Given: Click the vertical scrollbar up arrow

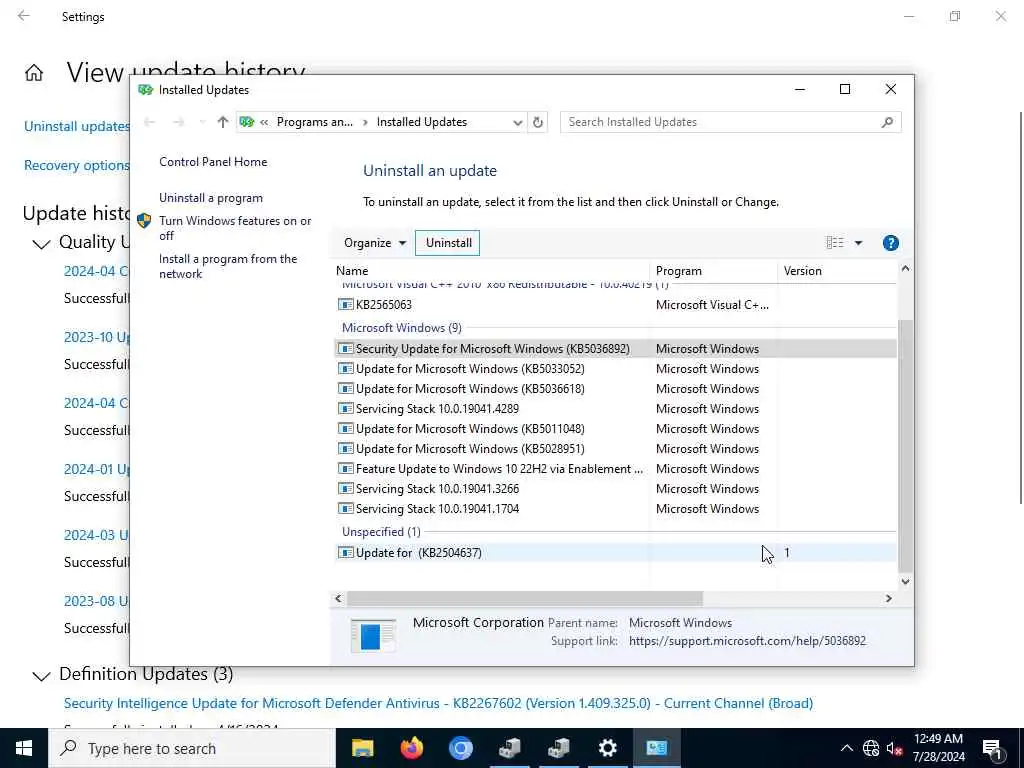Looking at the screenshot, I should tap(905, 268).
